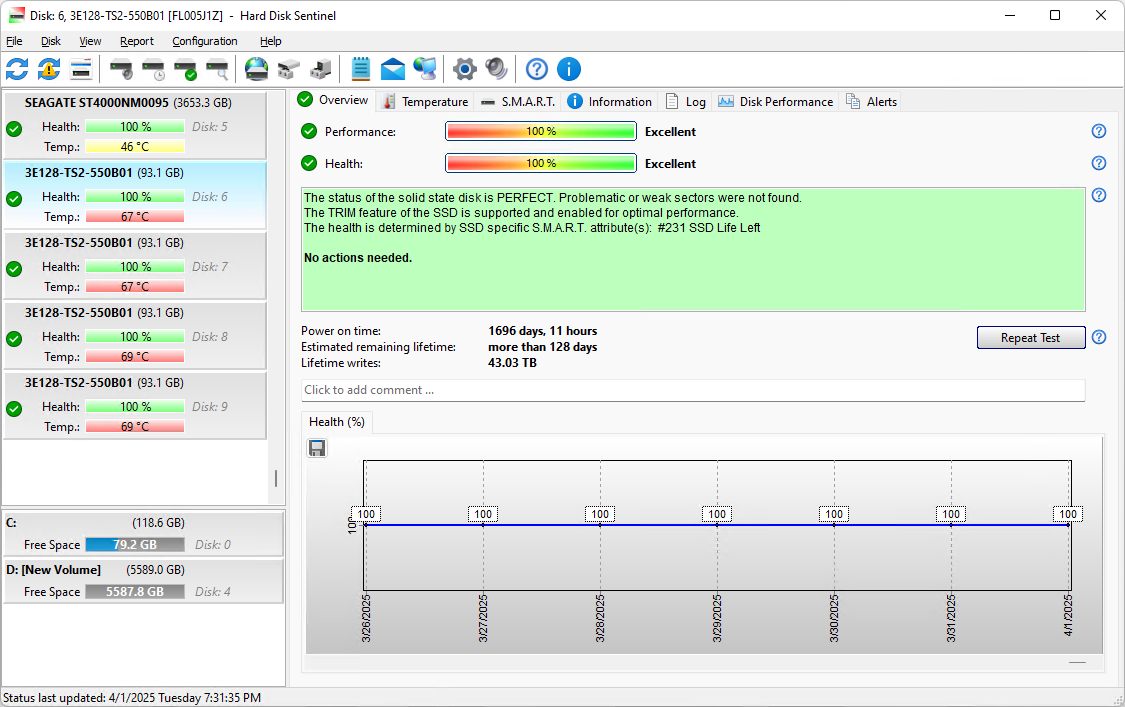The image size is (1125, 707).
Task: Click the green check icon beside Performance label
Action: pos(309,131)
